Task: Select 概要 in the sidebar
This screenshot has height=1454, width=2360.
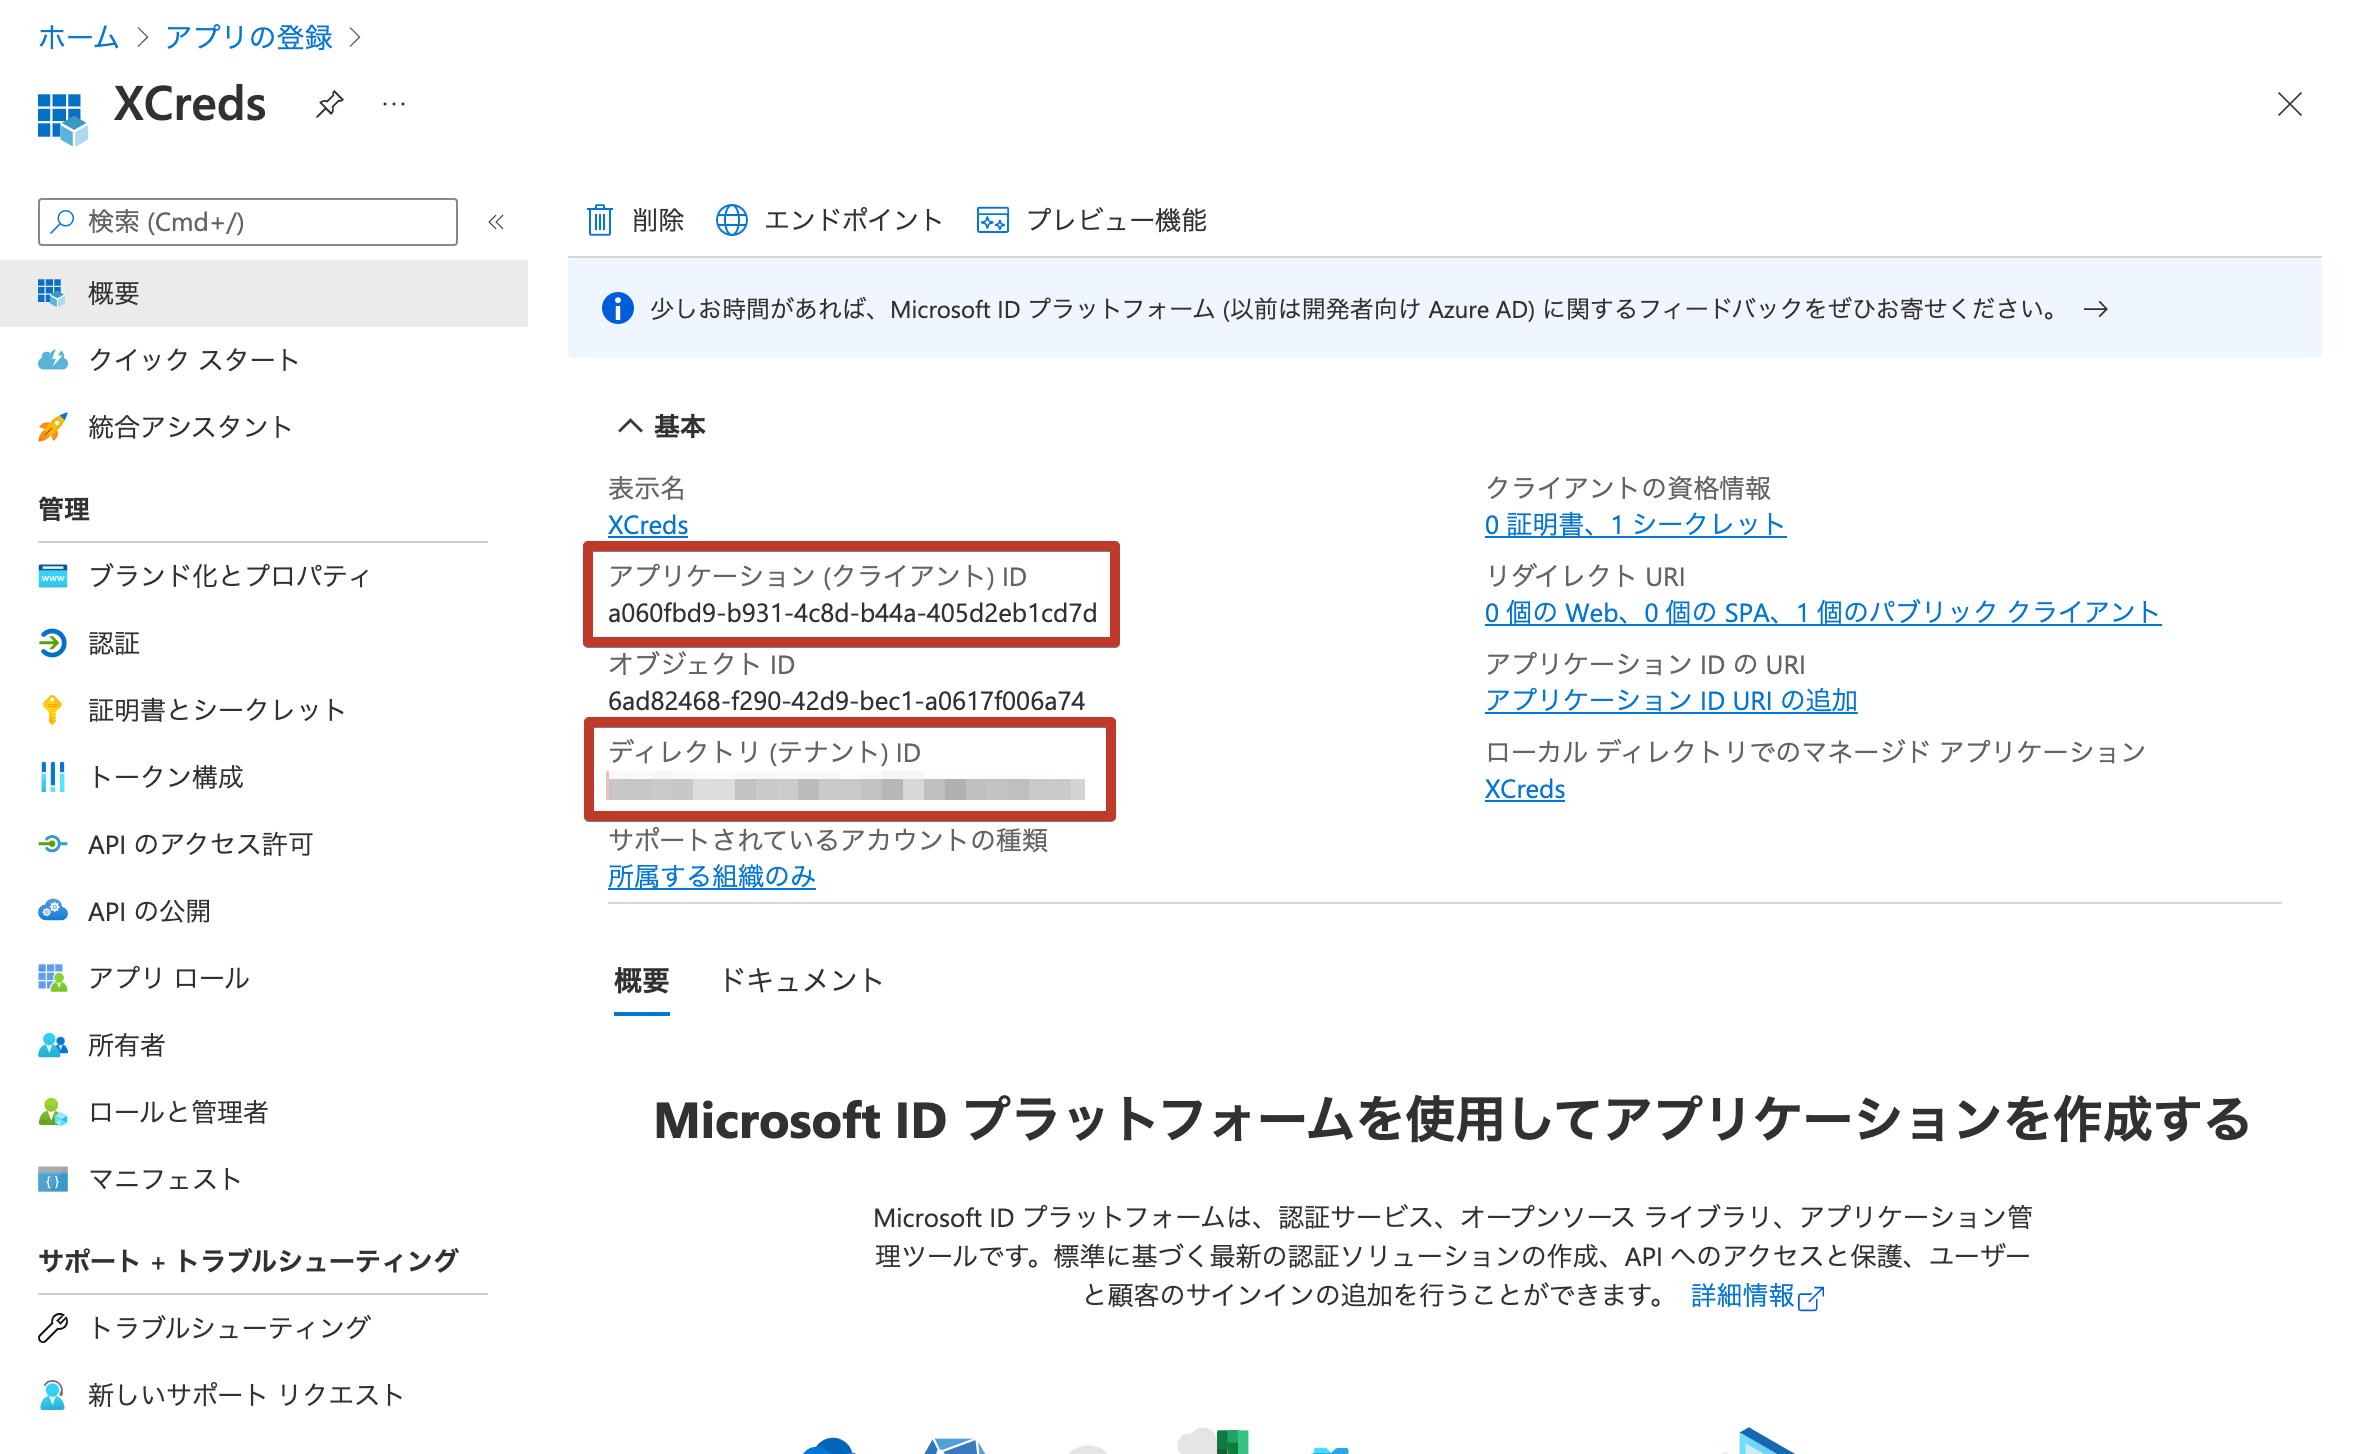Action: 264,293
